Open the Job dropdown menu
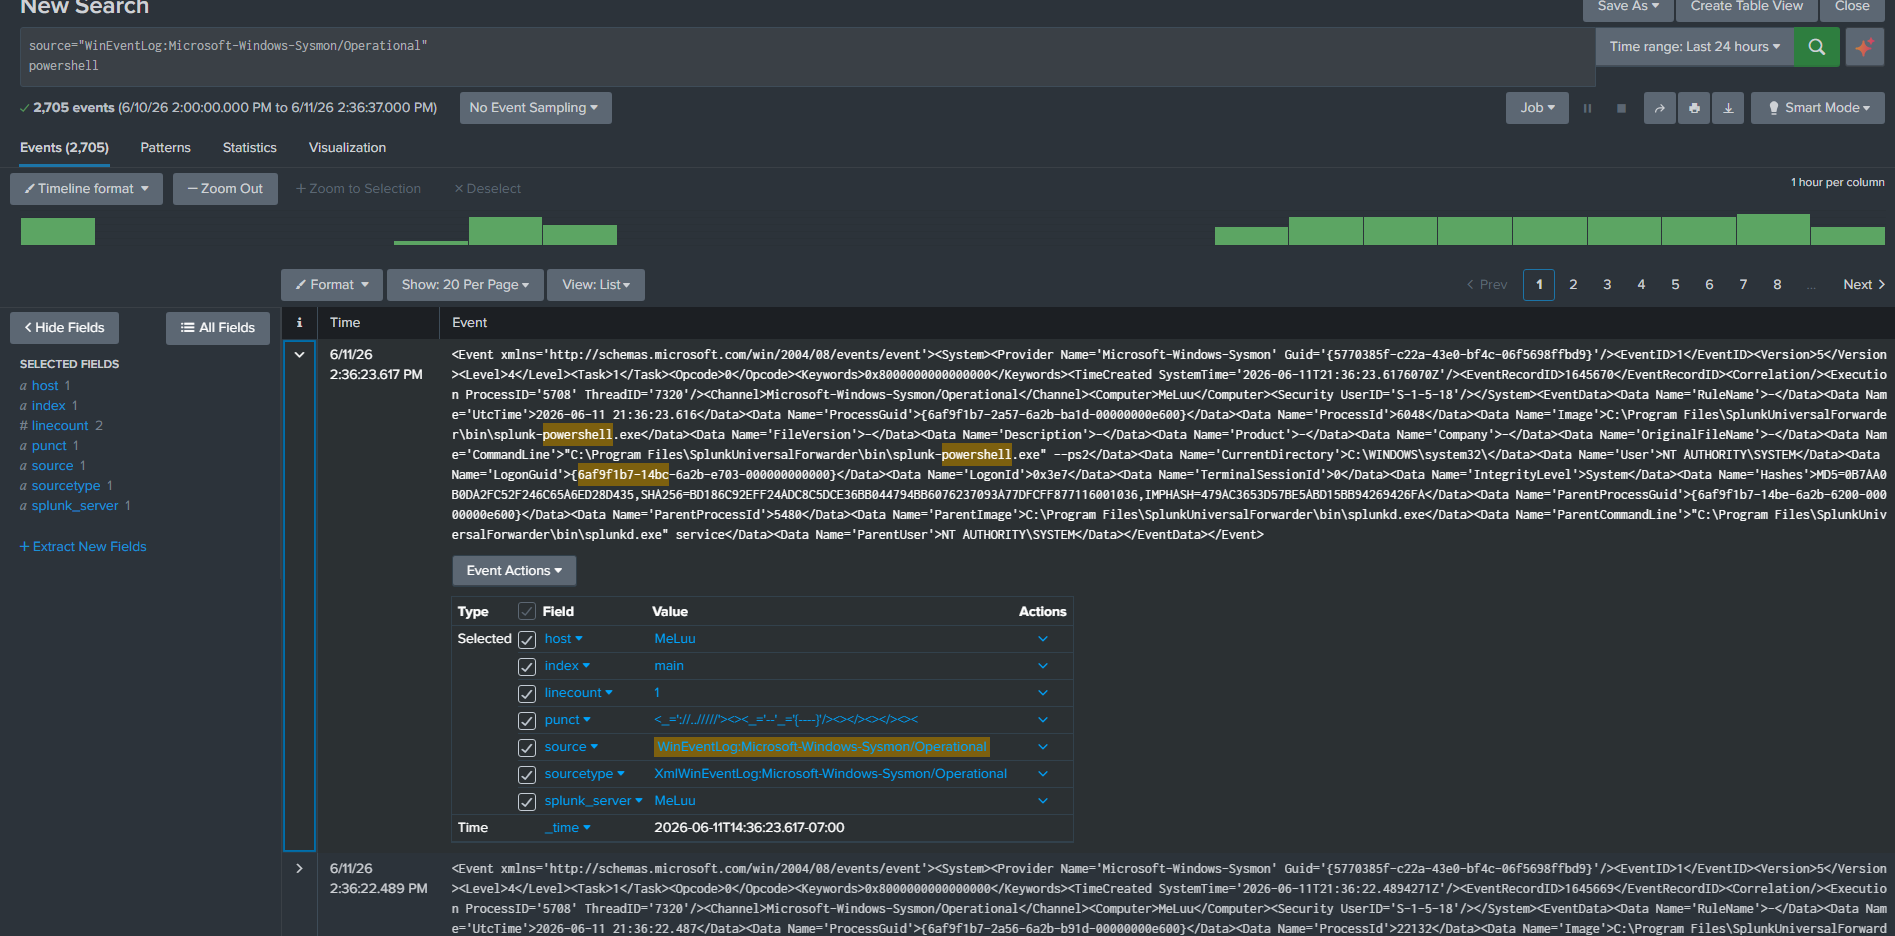The height and width of the screenshot is (936, 1895). [x=1537, y=108]
